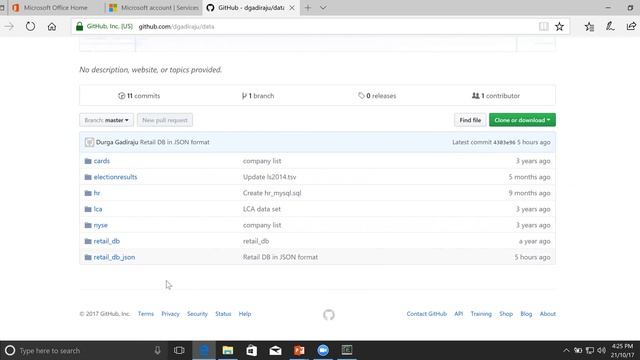Open the lca folder

click(x=98, y=209)
